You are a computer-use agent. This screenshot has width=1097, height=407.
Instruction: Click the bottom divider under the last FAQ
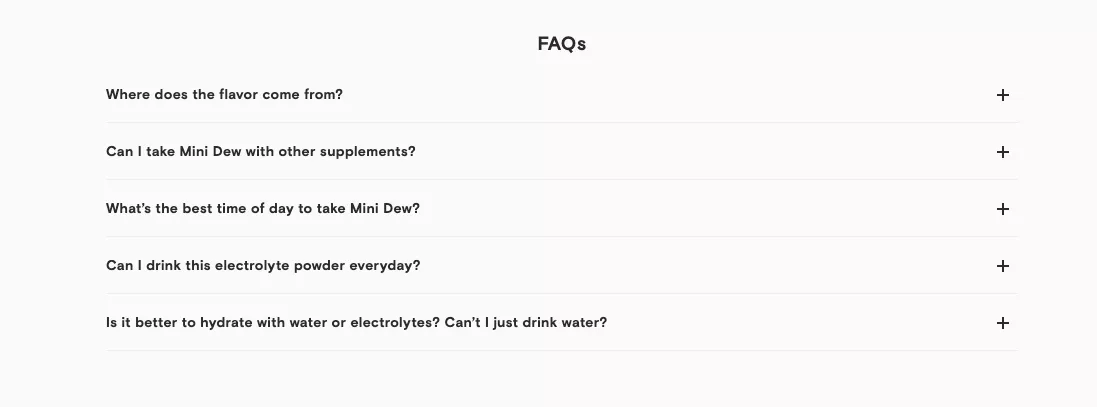pos(561,351)
